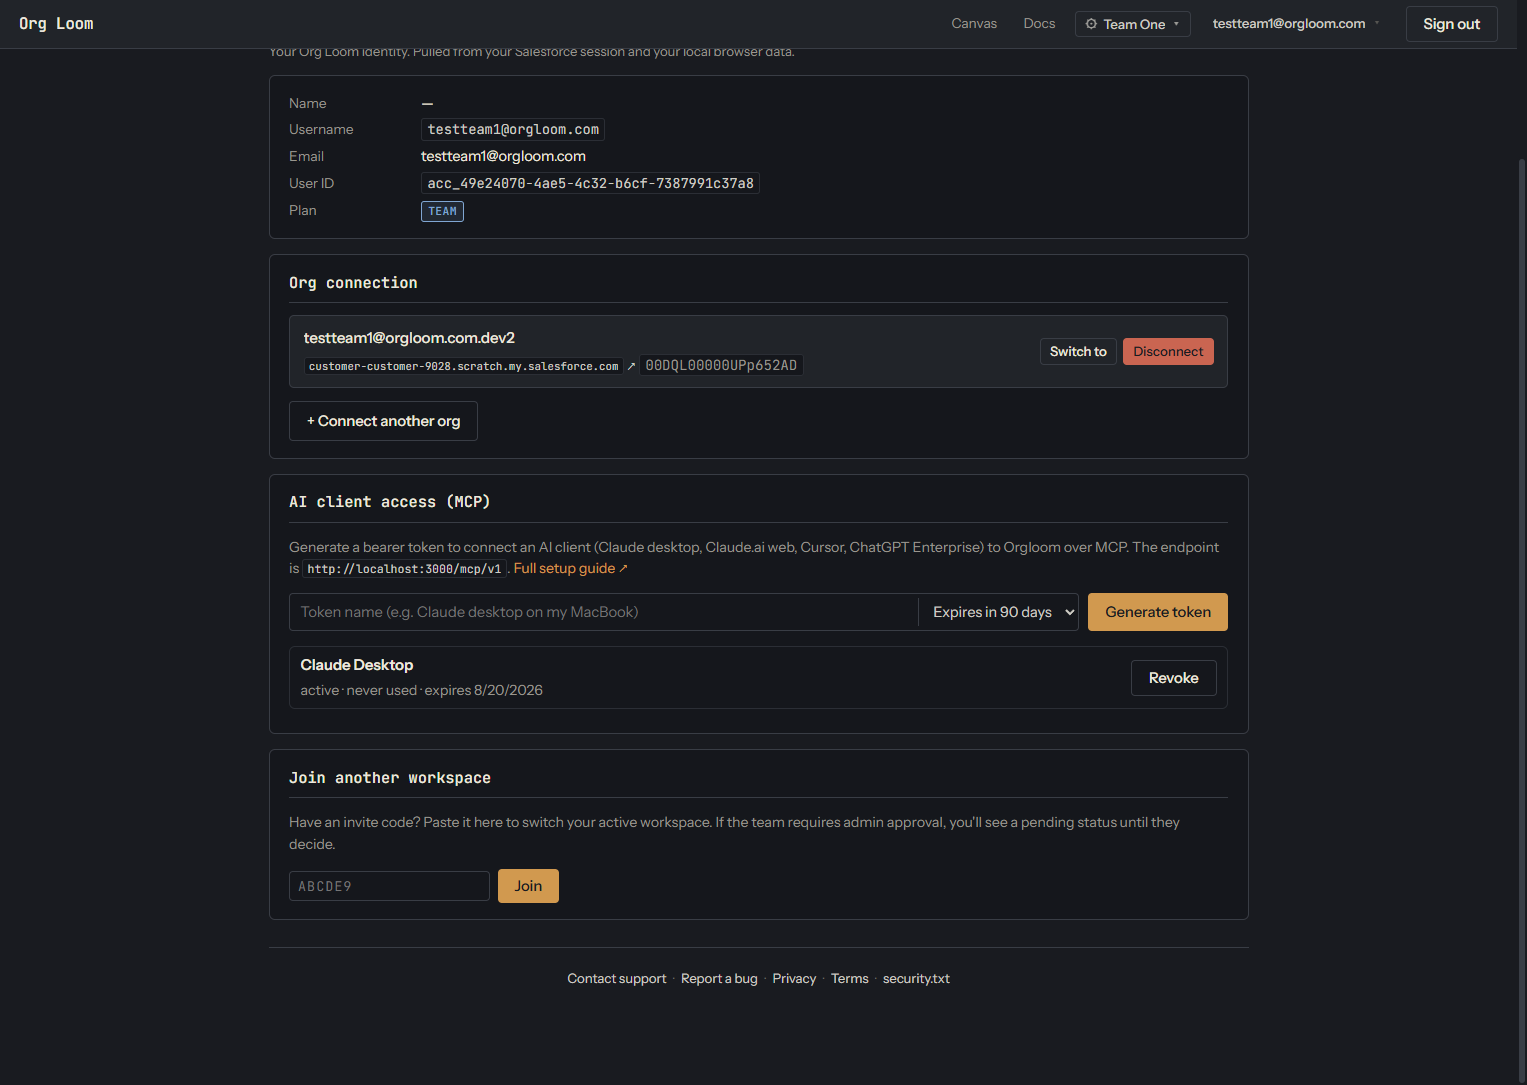Revoke the Claude Desktop token
This screenshot has width=1527, height=1085.
pos(1173,678)
